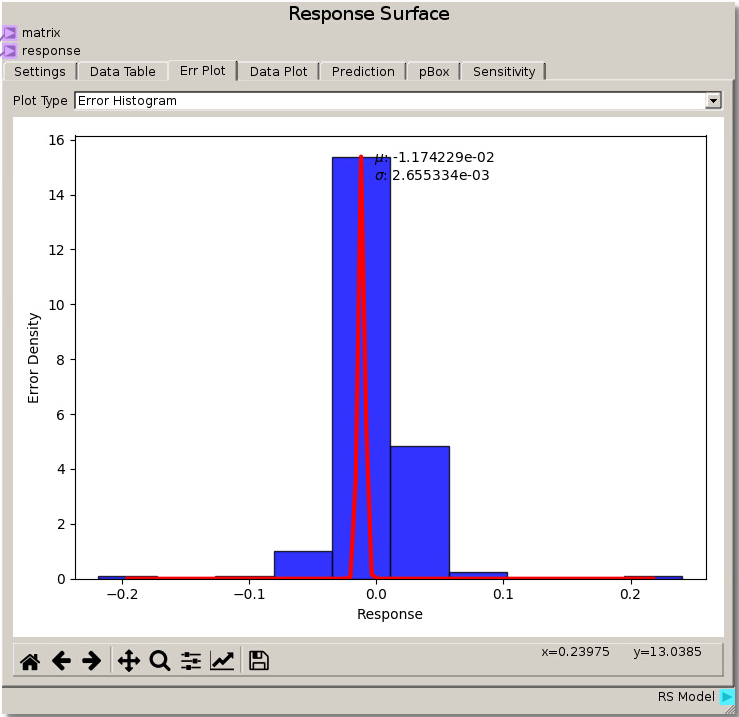Screen dimensions: 739x717
Task: Click the Home reset view icon
Action: [x=30, y=661]
